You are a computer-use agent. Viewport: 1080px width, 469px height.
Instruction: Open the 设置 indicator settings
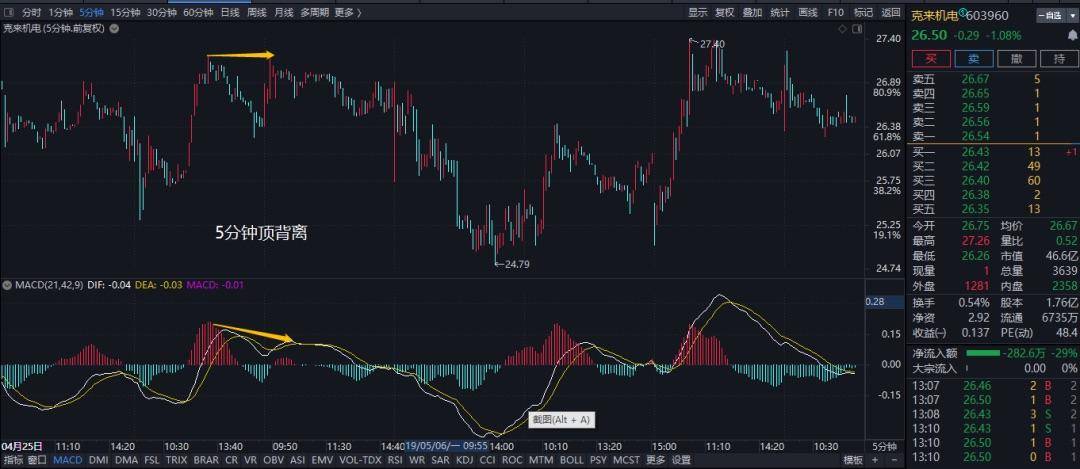681,460
